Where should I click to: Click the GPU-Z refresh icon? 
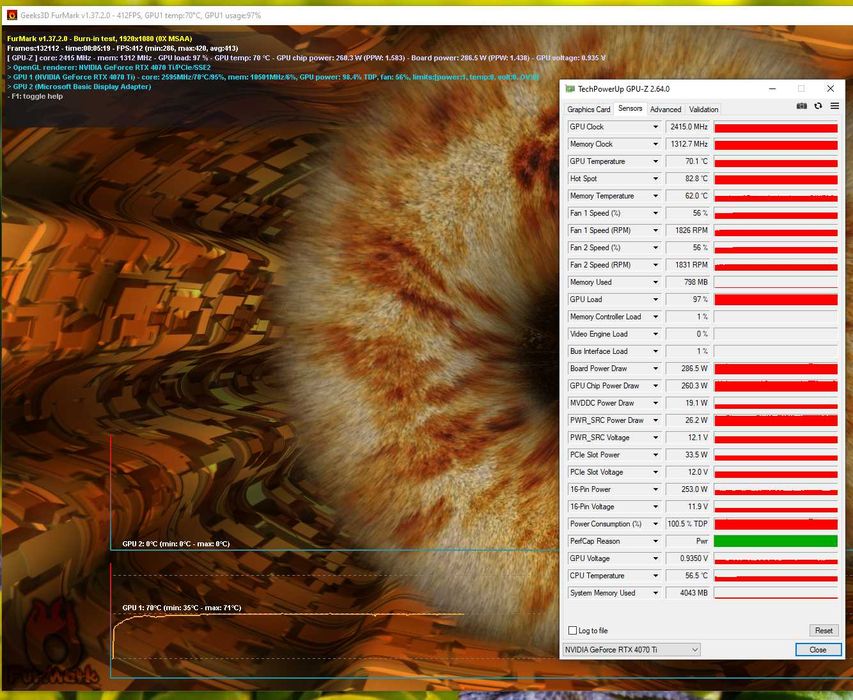[818, 106]
